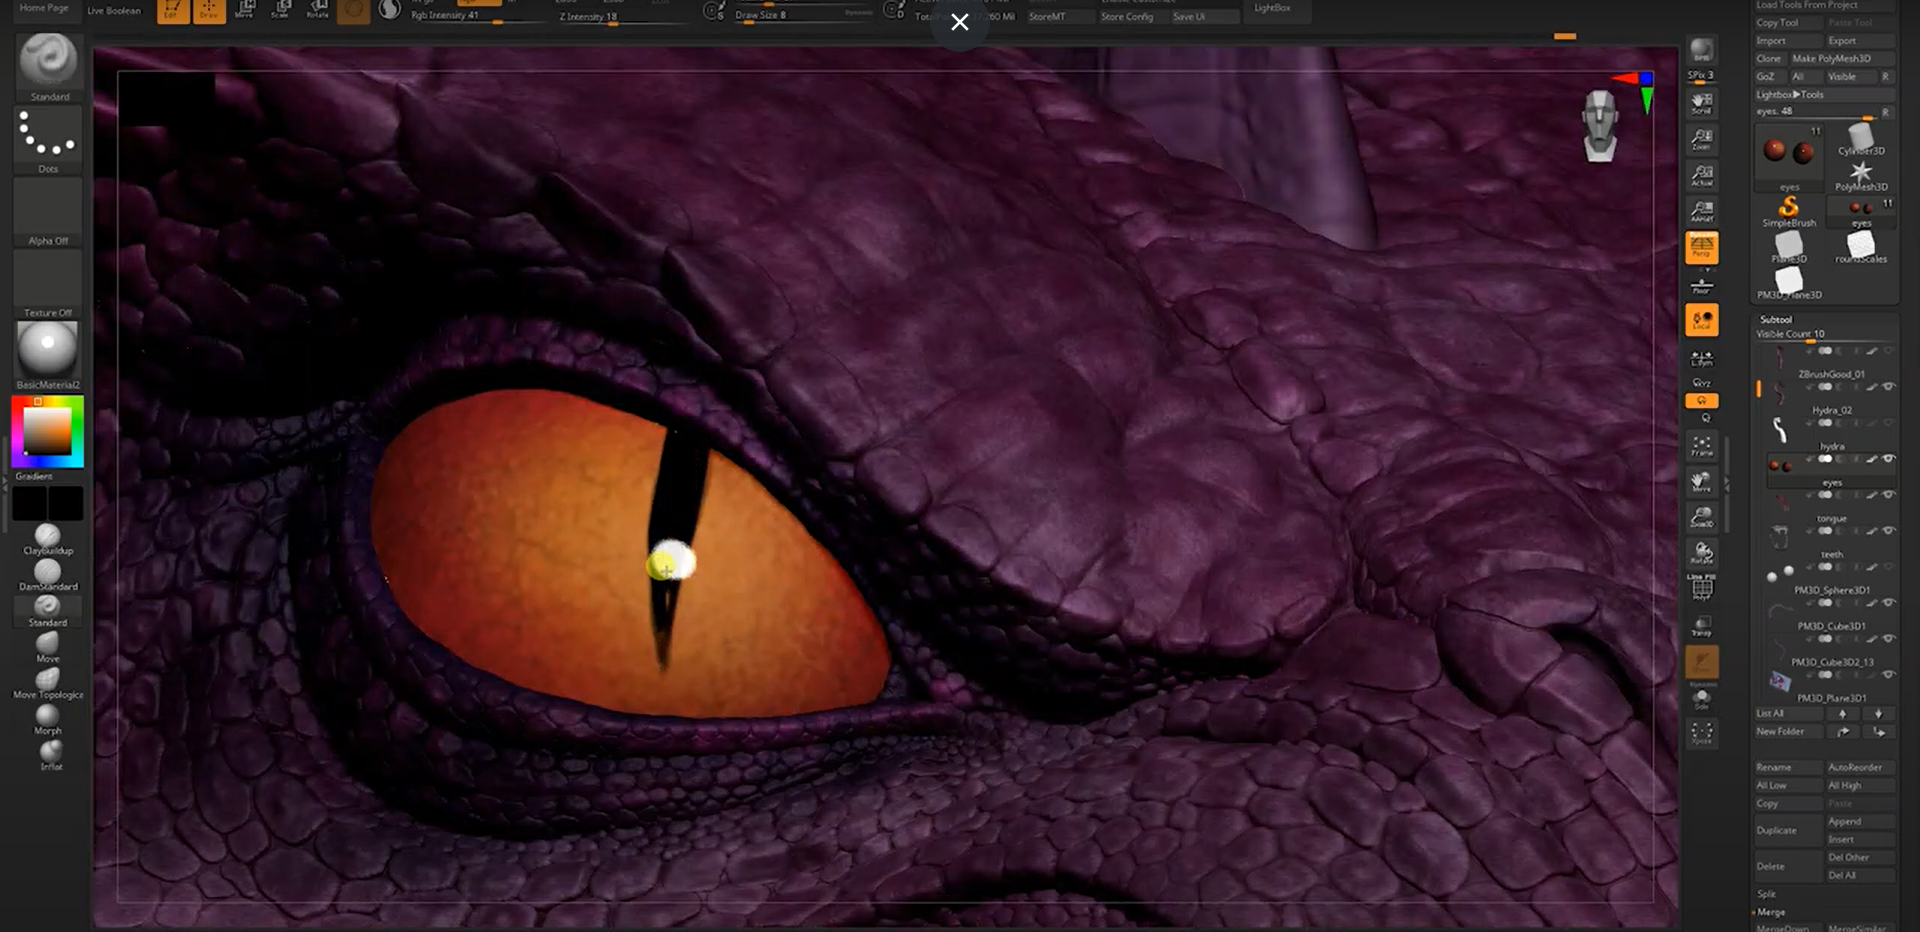Pick the Move Topological brush
This screenshot has height=932, width=1920.
[x=47, y=680]
